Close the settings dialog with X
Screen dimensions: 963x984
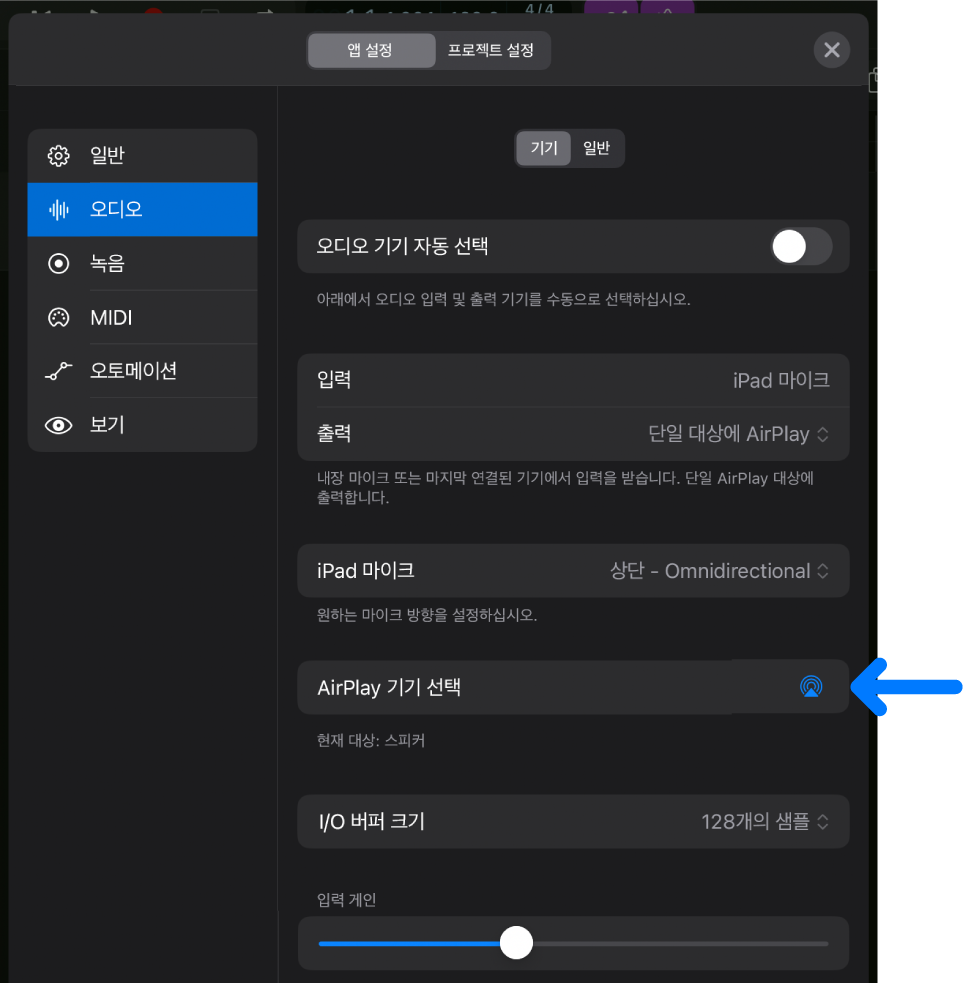(x=831, y=50)
